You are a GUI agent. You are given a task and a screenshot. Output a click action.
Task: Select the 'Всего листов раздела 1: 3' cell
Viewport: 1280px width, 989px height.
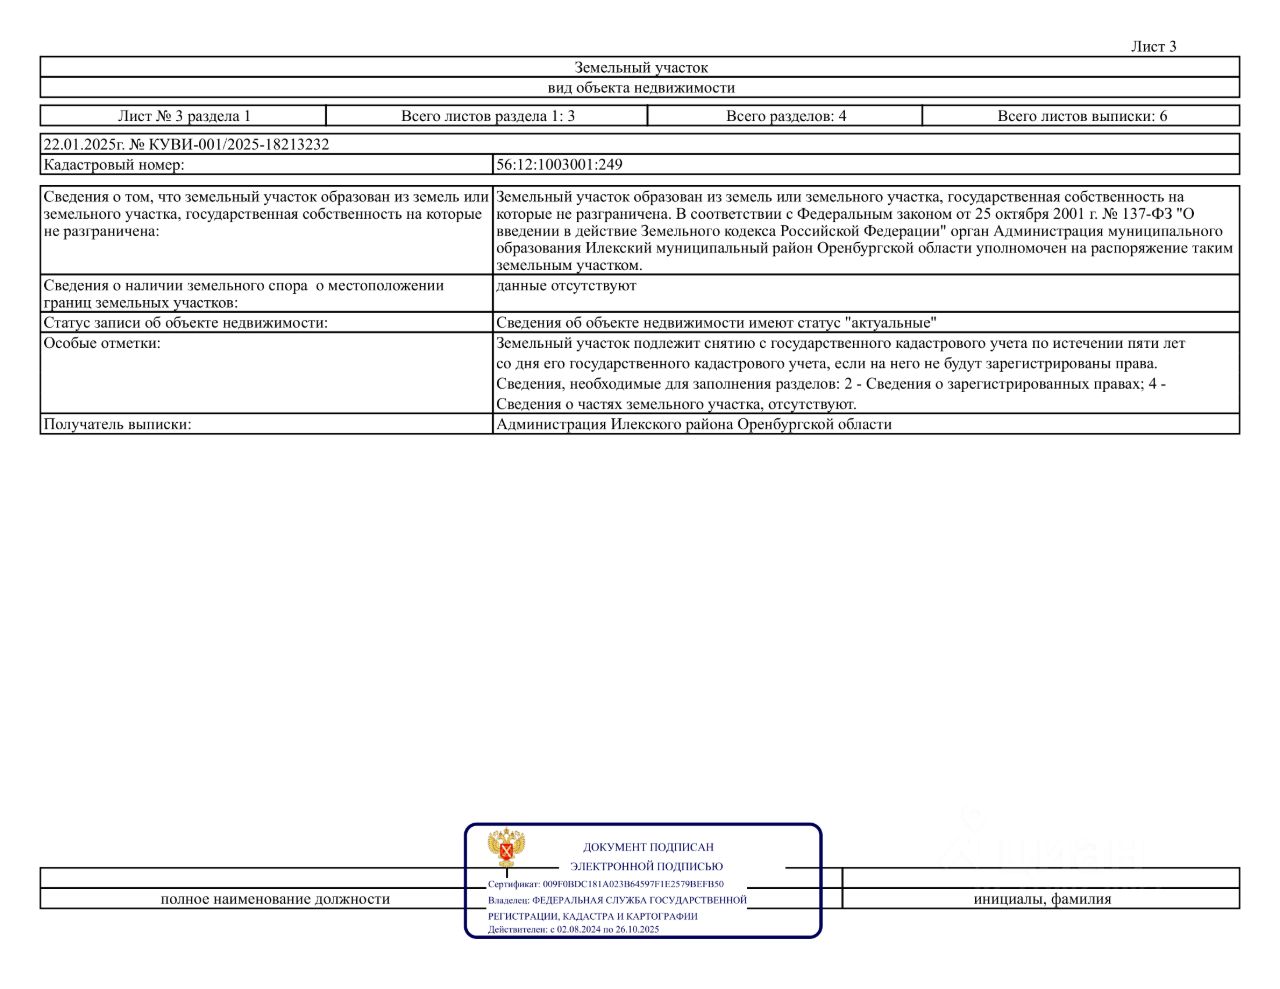(x=487, y=116)
